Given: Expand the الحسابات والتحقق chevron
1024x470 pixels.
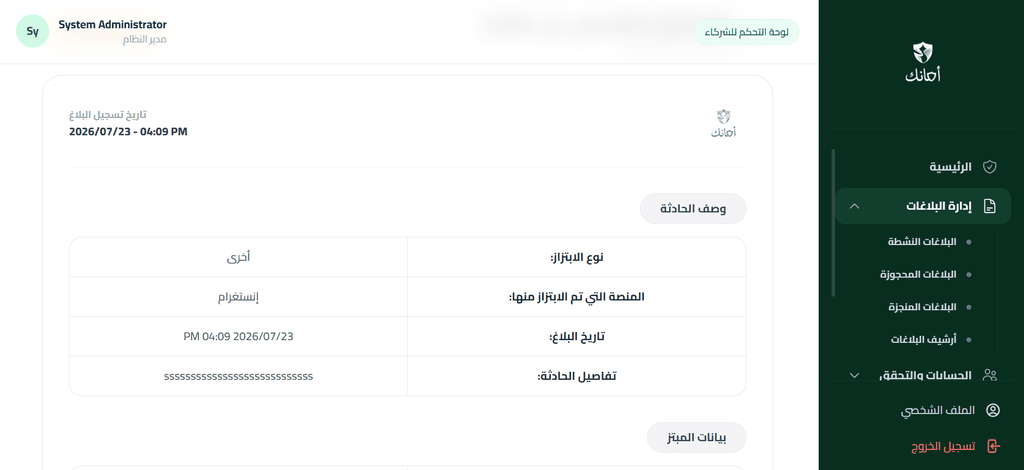Looking at the screenshot, I should click(854, 375).
